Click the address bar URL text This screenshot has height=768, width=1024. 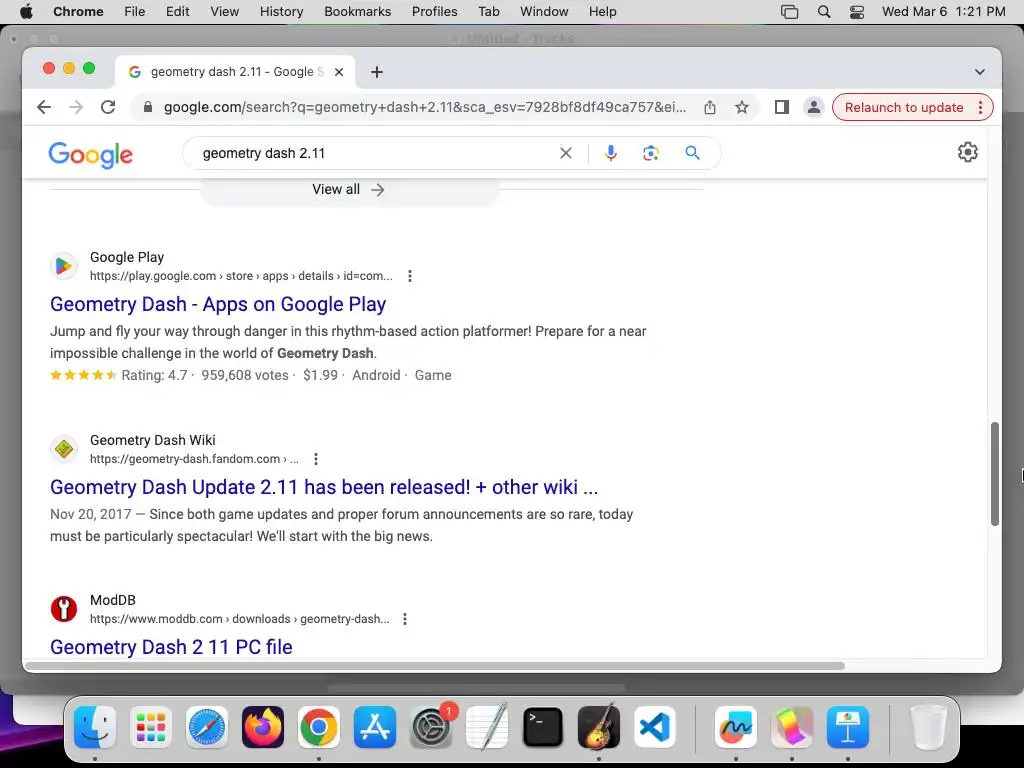point(425,107)
